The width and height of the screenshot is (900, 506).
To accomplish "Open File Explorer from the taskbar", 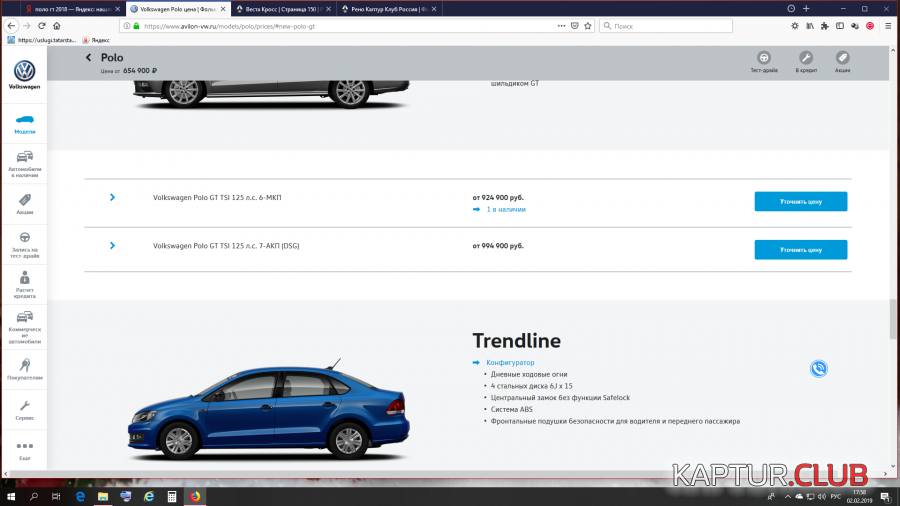I will coord(103,496).
